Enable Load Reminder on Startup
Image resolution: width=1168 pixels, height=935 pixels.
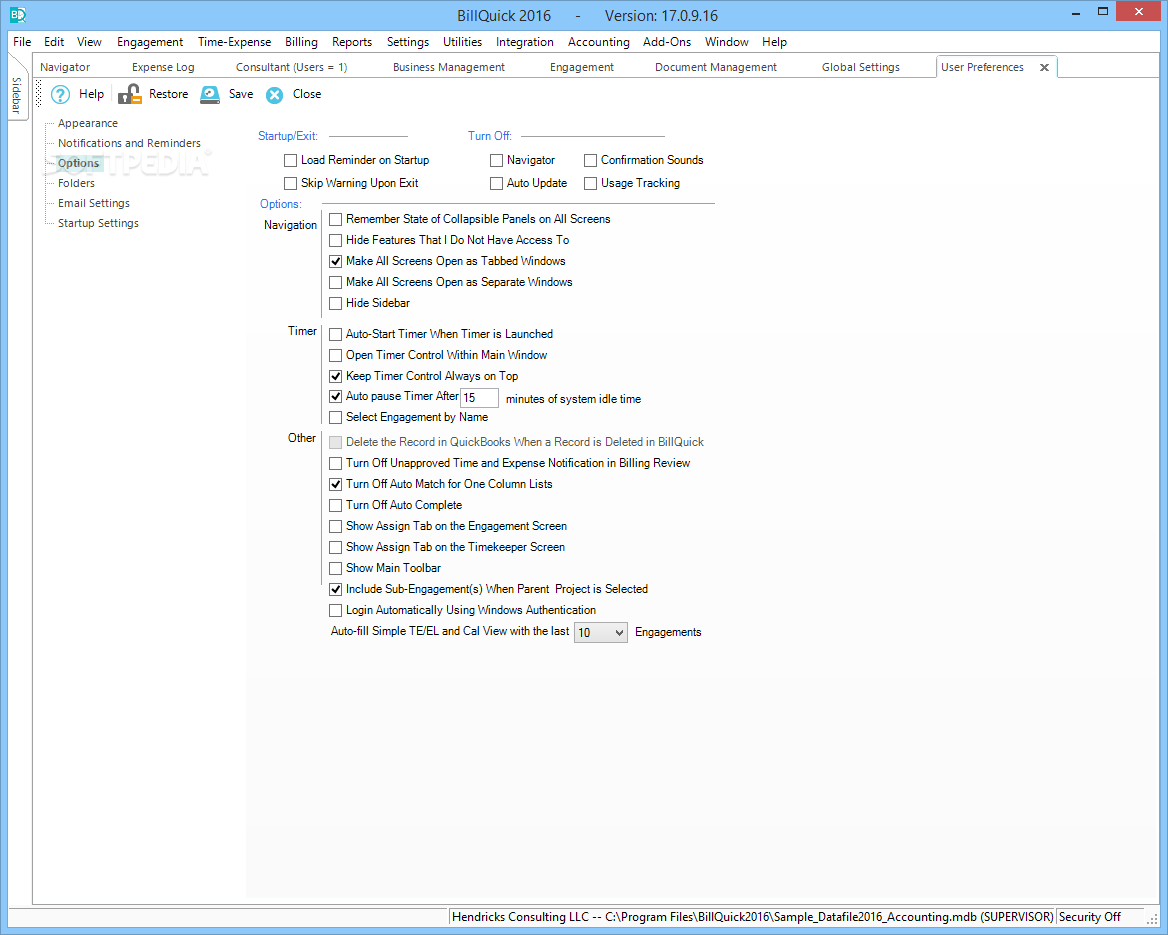291,160
